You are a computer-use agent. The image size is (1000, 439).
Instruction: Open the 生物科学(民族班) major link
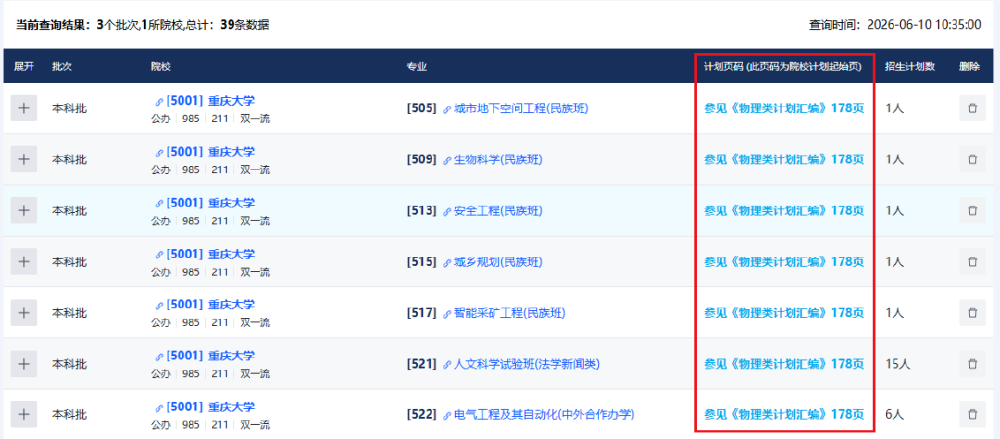point(493,160)
